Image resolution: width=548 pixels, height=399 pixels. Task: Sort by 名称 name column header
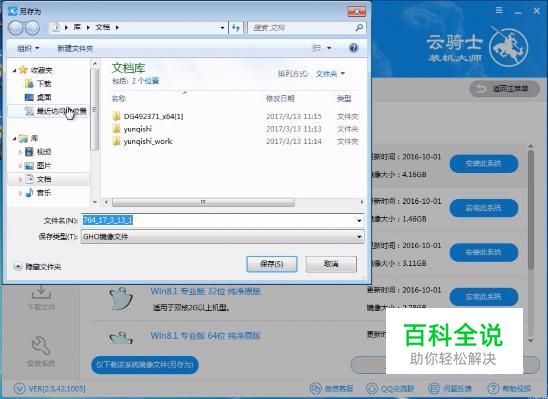coord(119,99)
